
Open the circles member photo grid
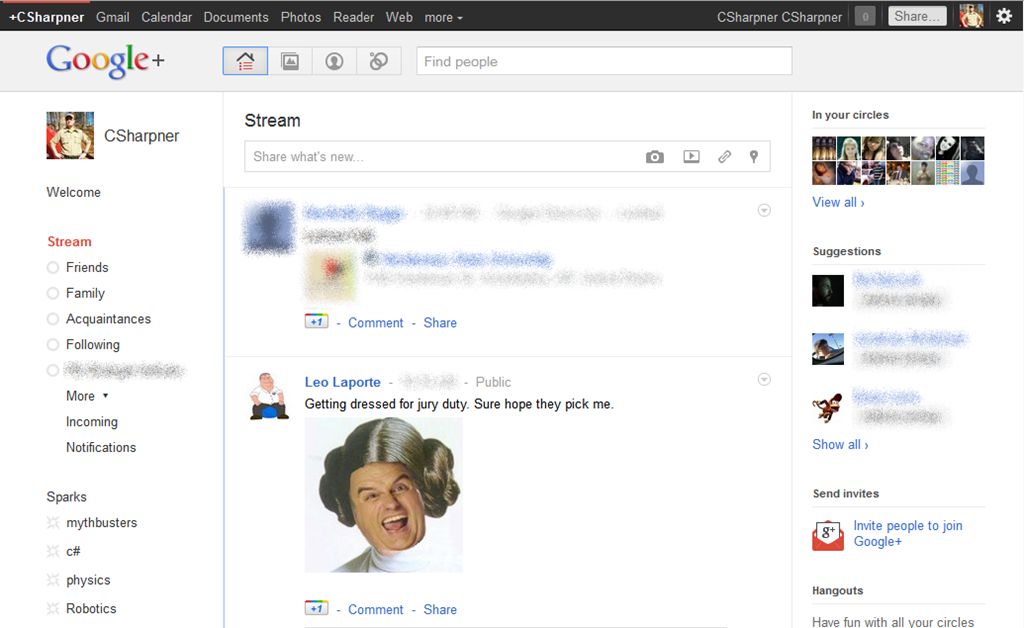click(x=898, y=161)
